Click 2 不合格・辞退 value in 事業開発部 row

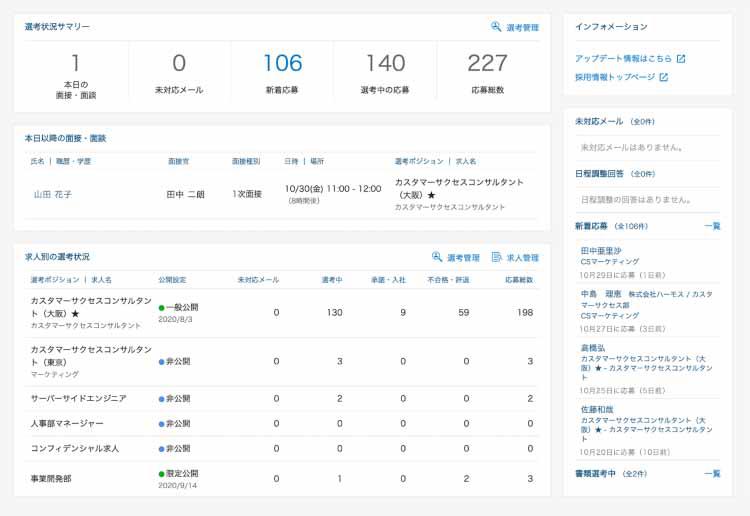466,478
